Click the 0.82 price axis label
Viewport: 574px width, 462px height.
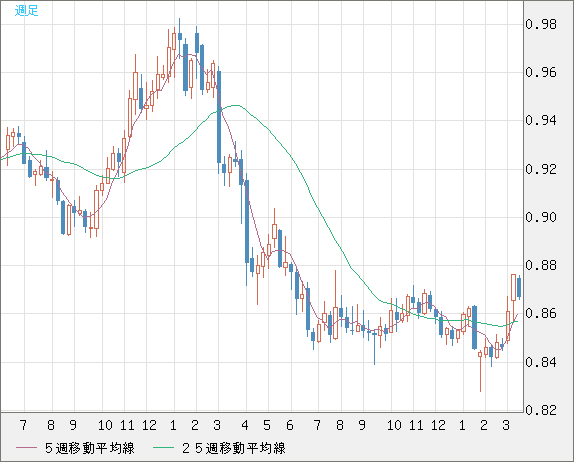click(x=541, y=410)
